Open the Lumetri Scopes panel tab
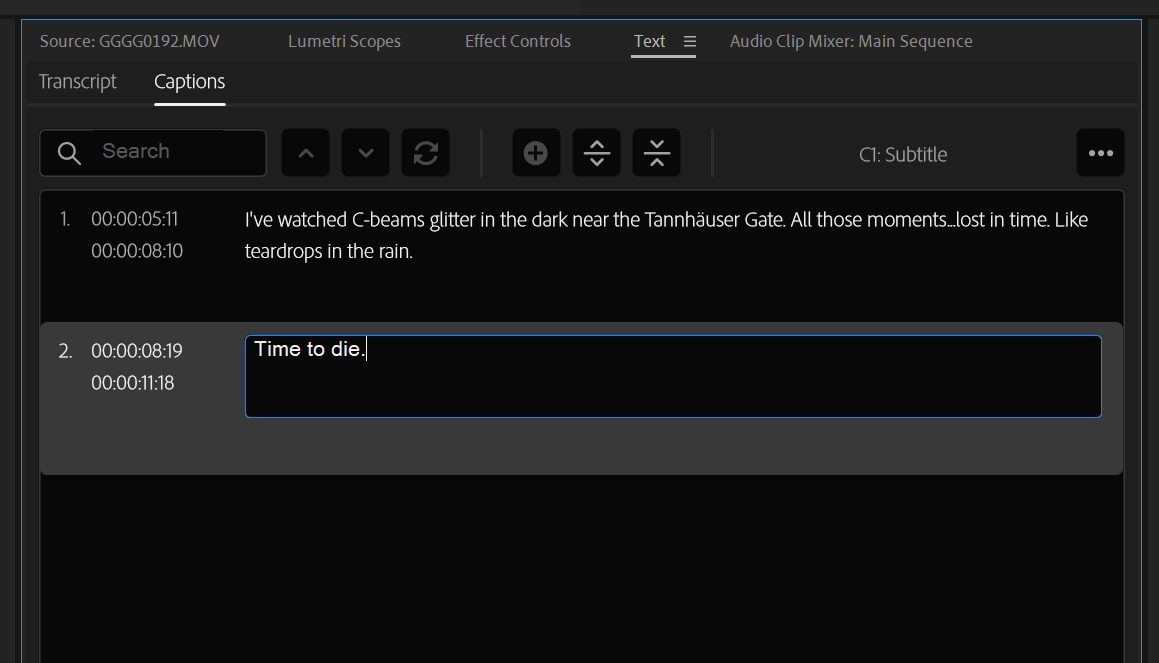Screen dimensions: 1159x663 pos(344,42)
